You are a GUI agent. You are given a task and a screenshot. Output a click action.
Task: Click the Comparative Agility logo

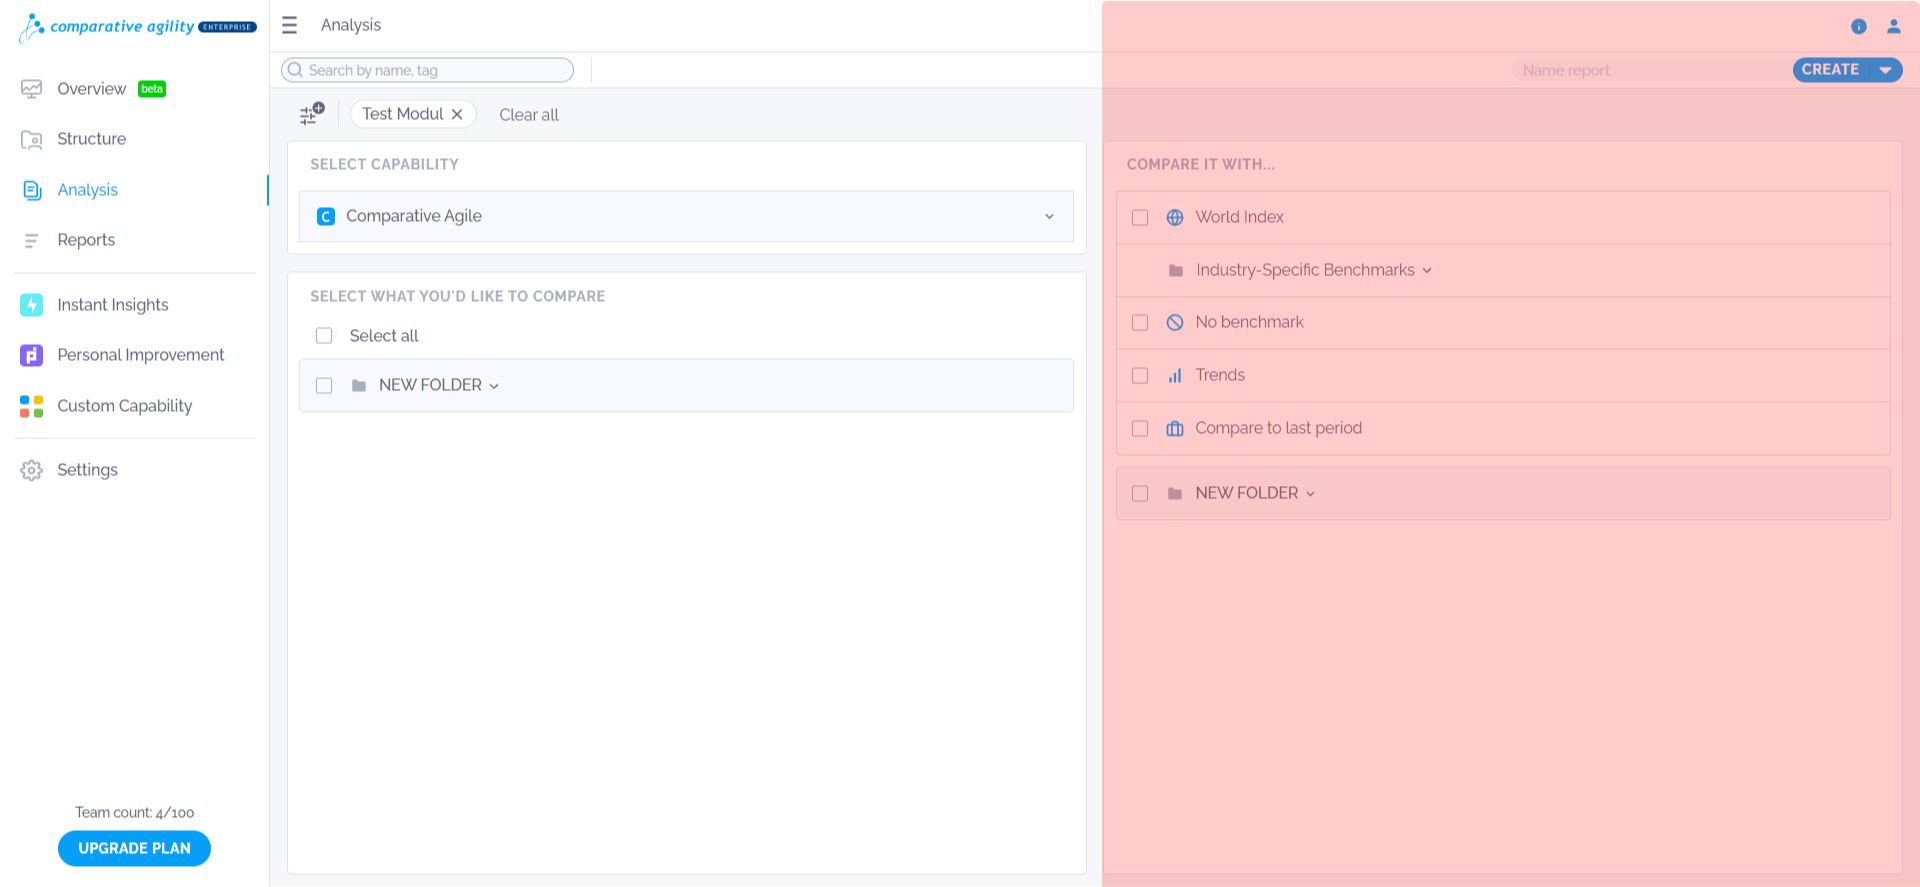pyautogui.click(x=138, y=27)
